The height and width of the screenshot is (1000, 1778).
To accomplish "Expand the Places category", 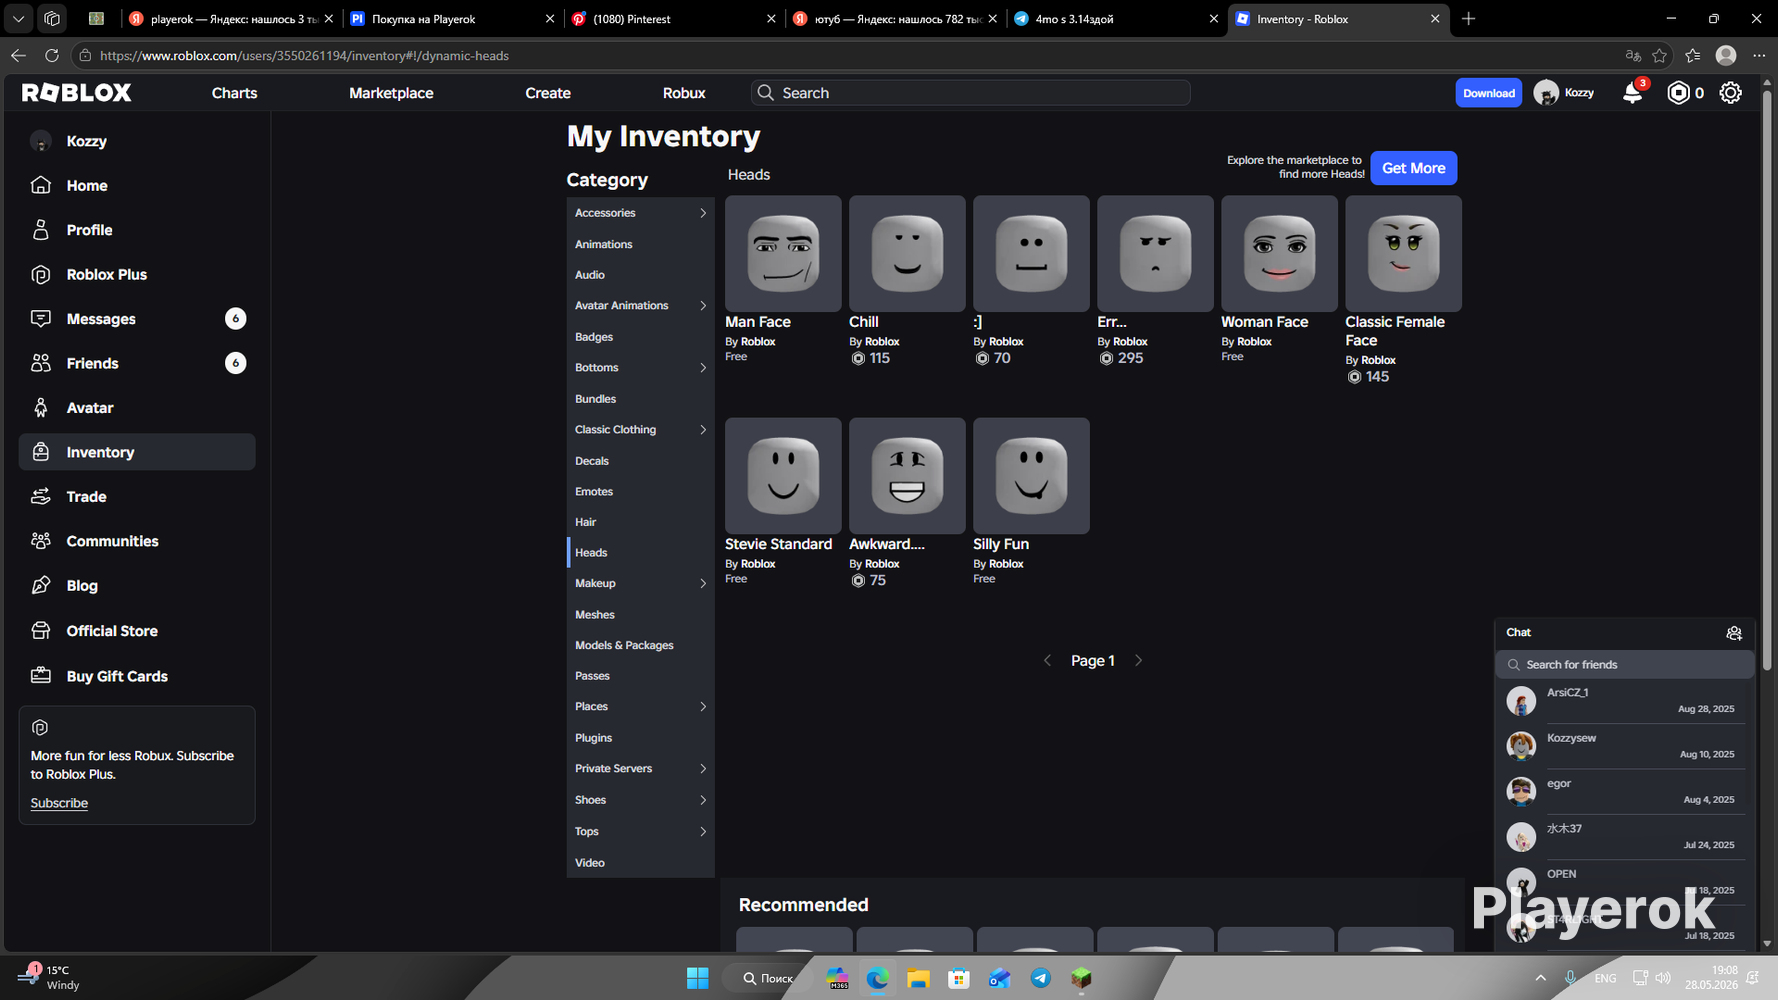I will (703, 707).
